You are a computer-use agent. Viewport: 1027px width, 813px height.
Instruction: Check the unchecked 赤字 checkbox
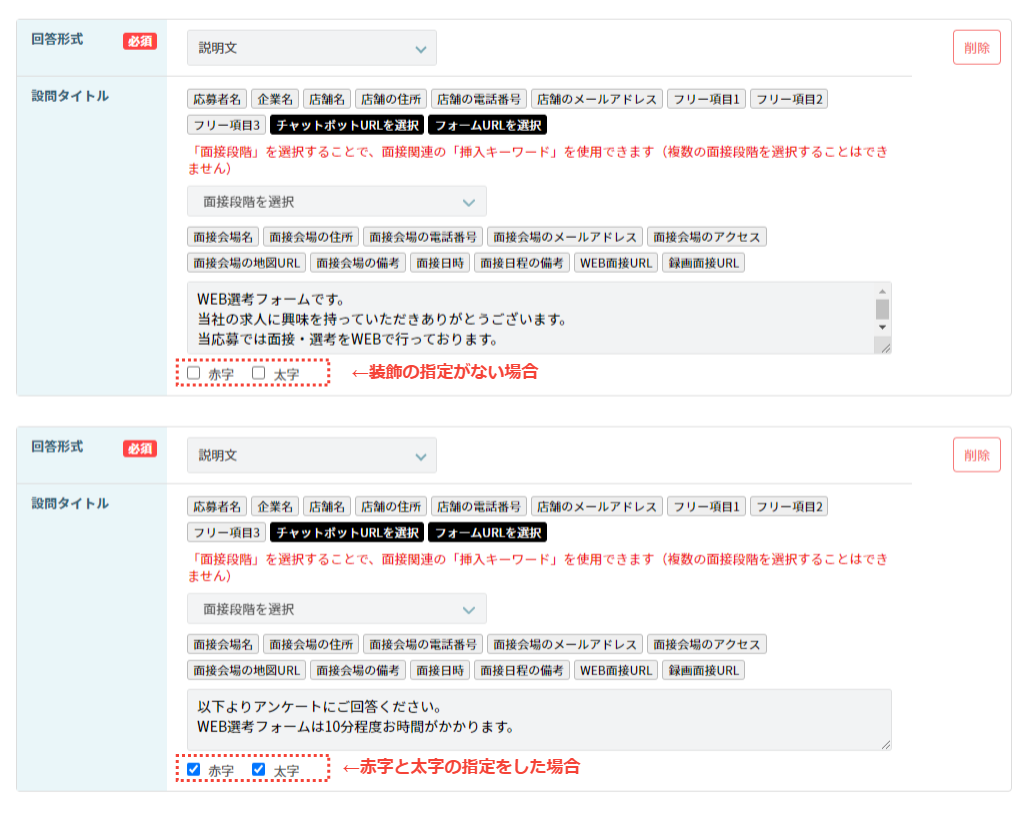[x=194, y=373]
